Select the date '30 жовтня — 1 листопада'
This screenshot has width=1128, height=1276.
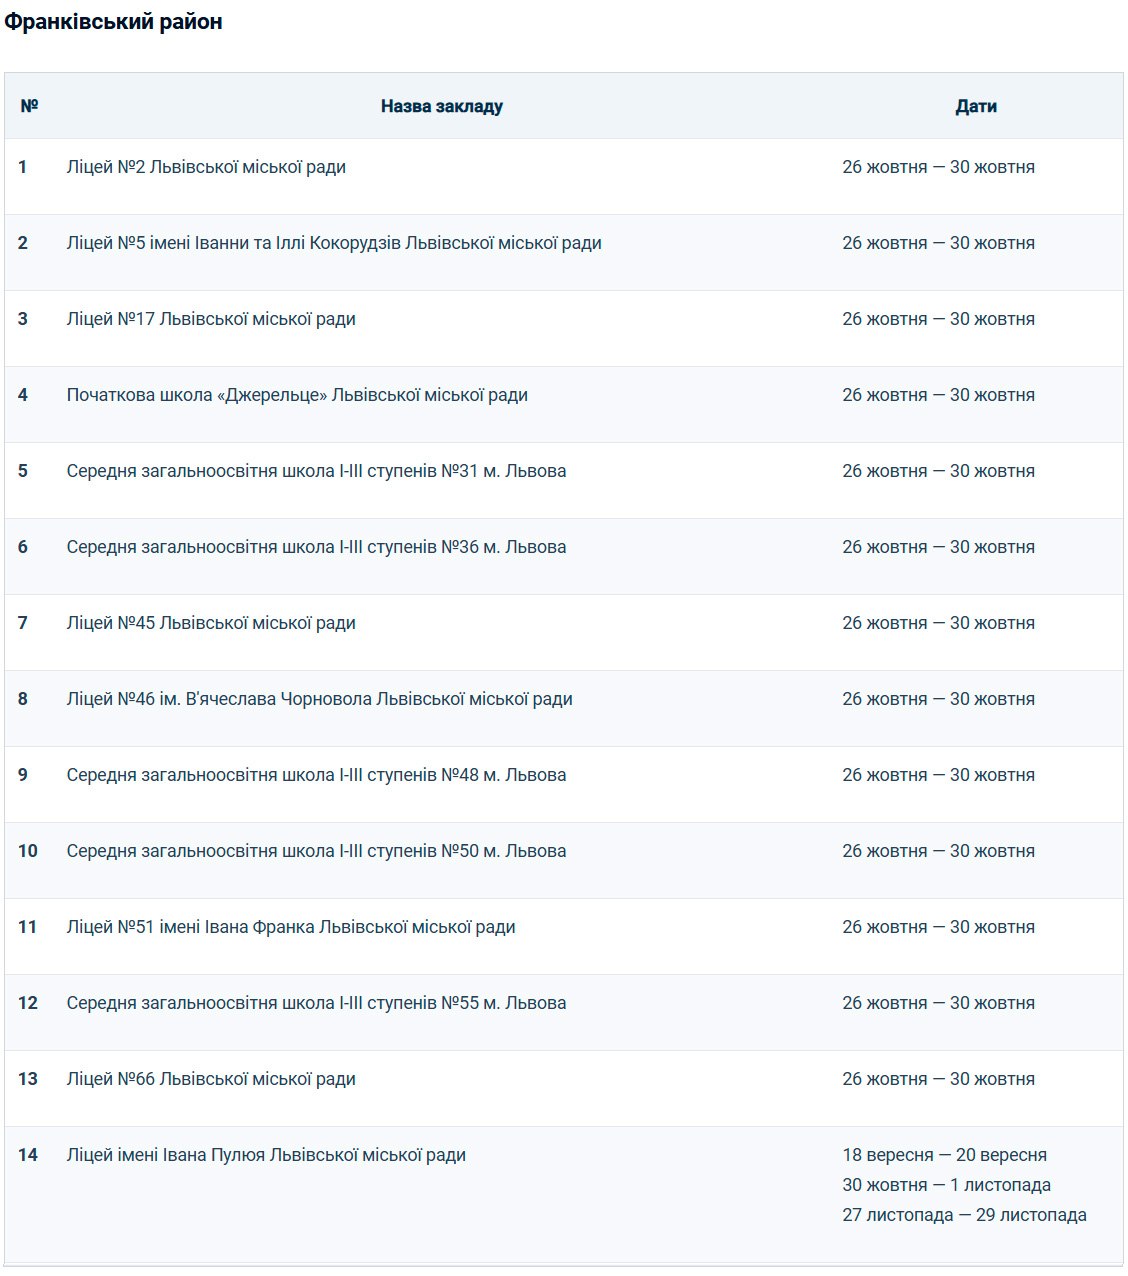tap(946, 1185)
